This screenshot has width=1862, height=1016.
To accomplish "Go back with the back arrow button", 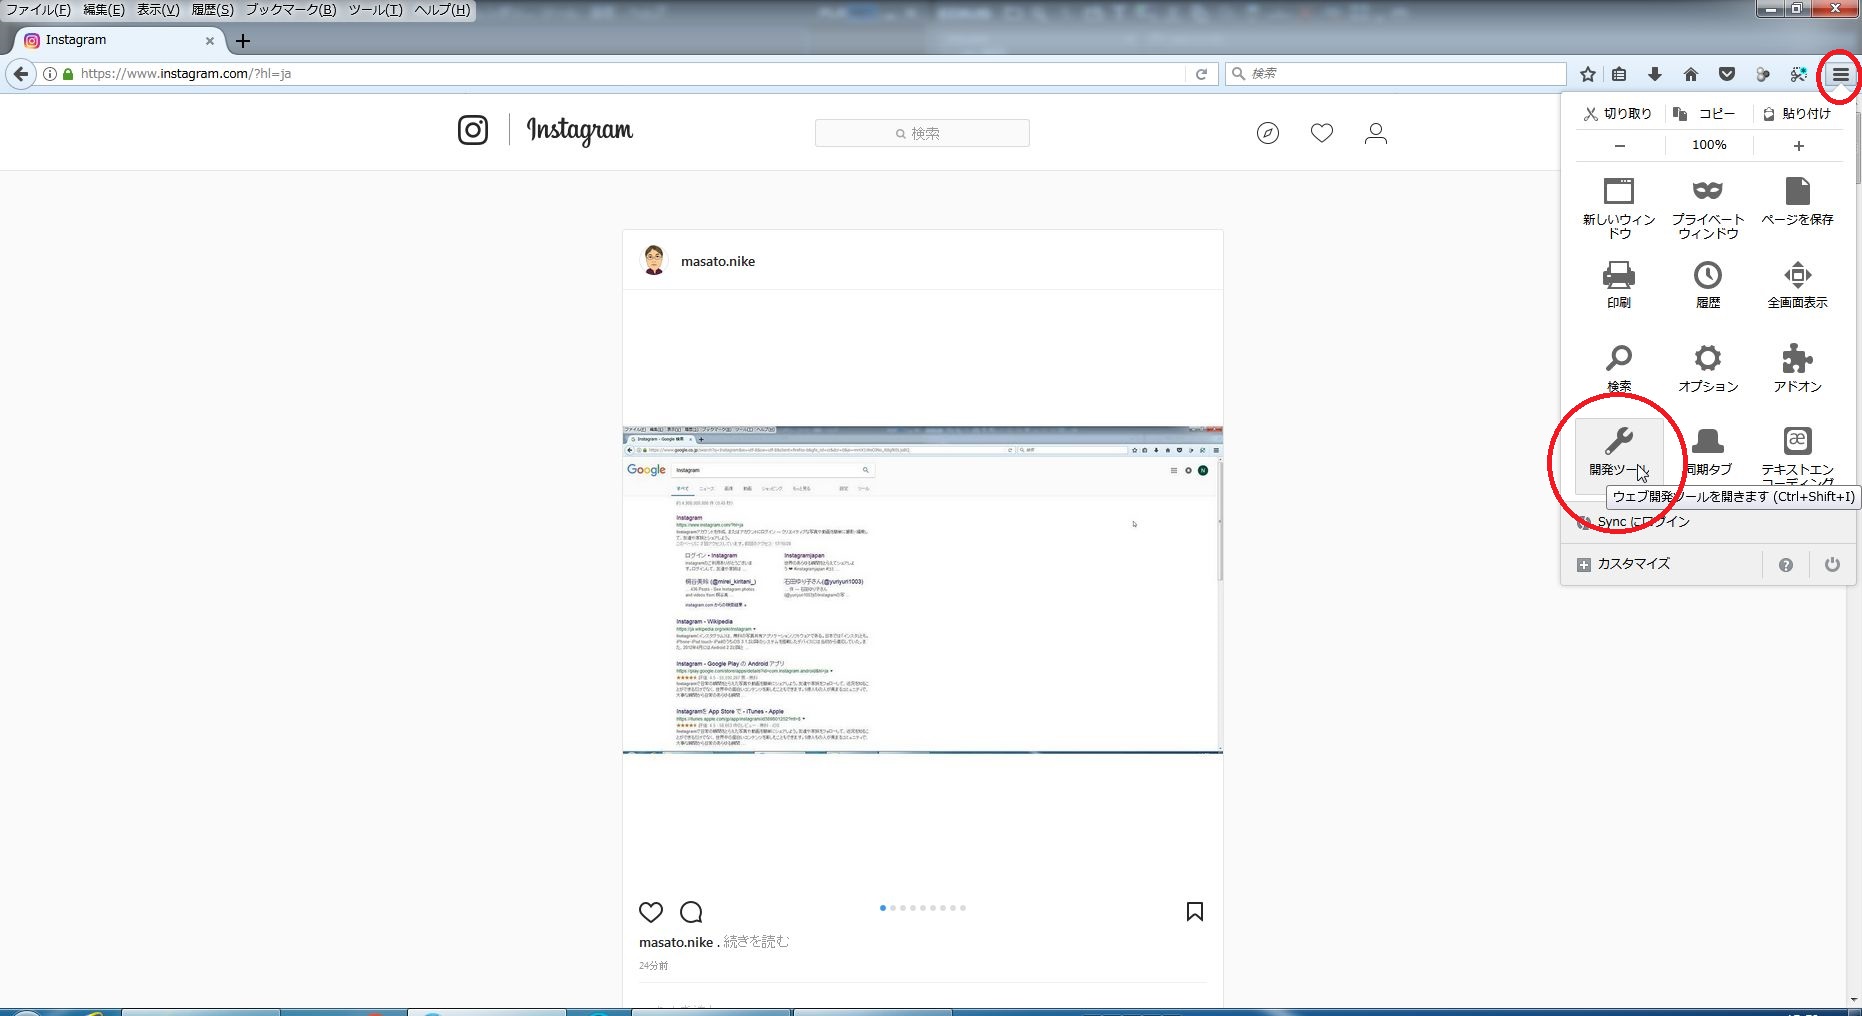I will click(21, 74).
